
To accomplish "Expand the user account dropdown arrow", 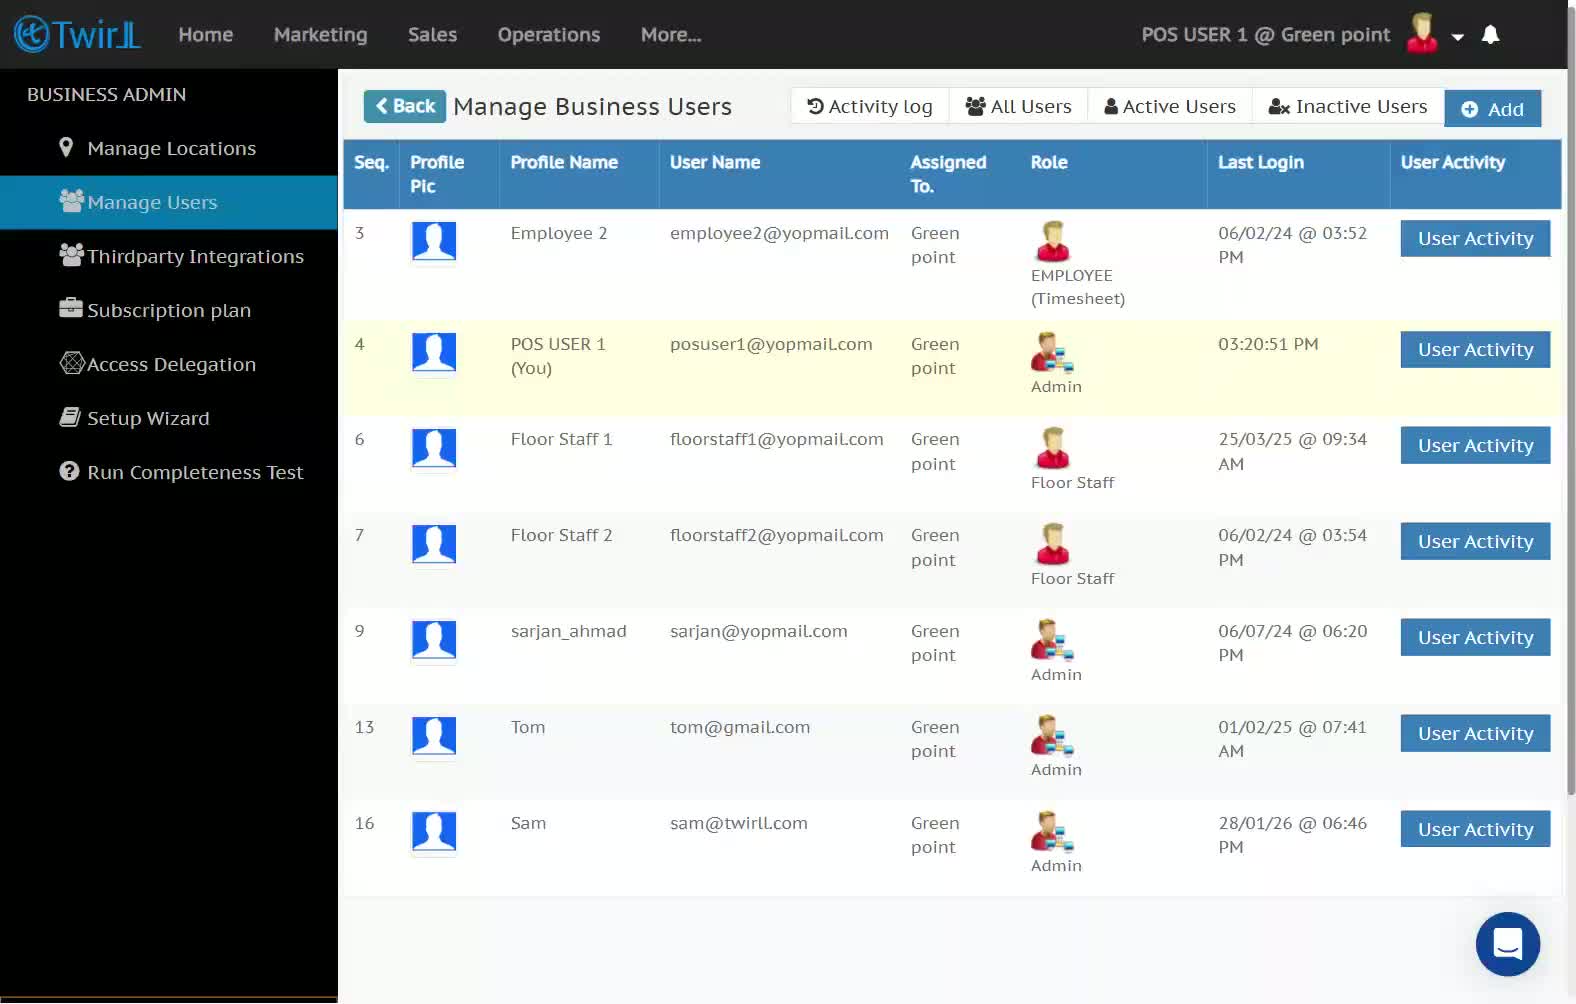I will [1457, 37].
